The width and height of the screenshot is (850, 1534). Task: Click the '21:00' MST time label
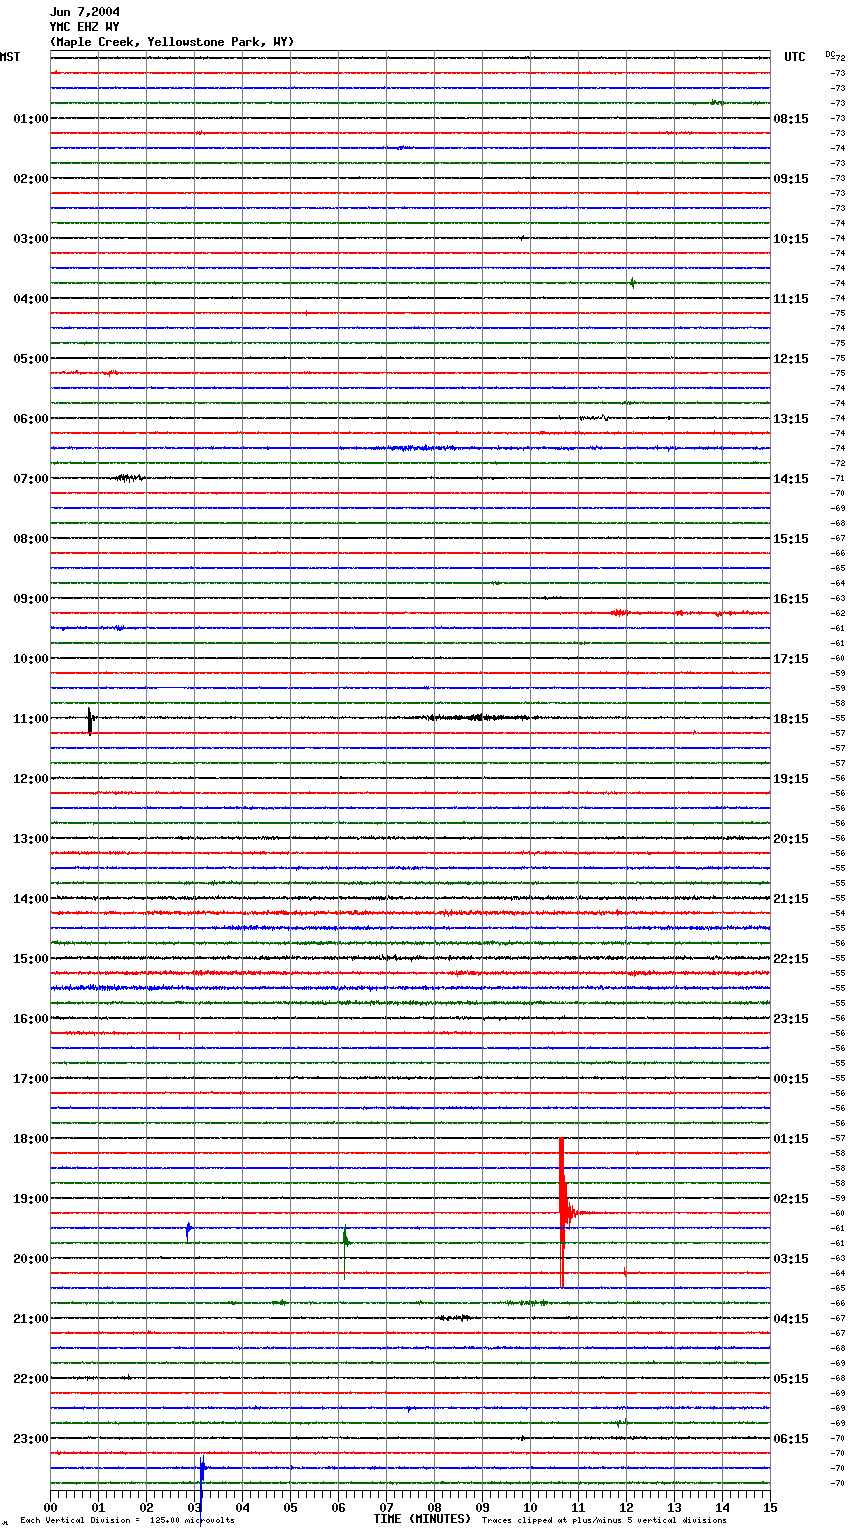tap(31, 1319)
